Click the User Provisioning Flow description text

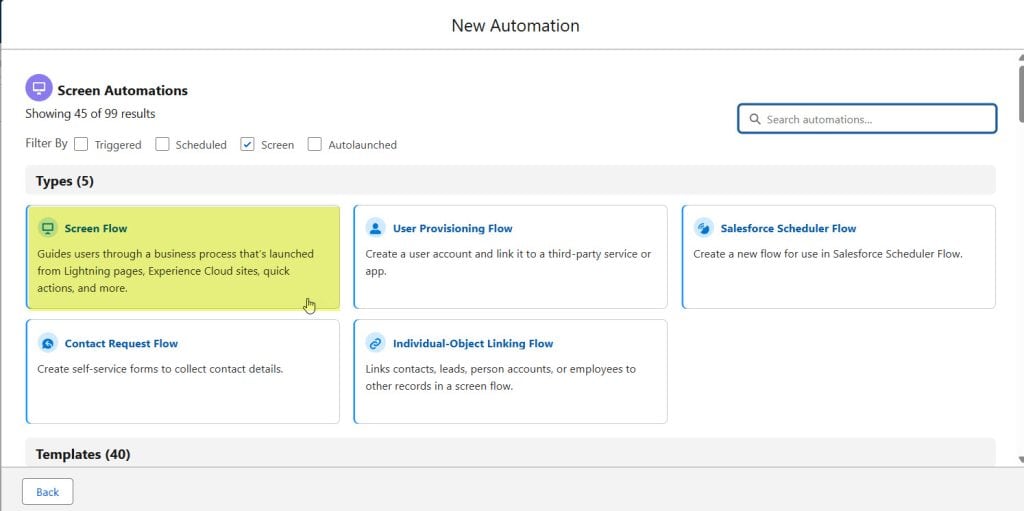[508, 262]
